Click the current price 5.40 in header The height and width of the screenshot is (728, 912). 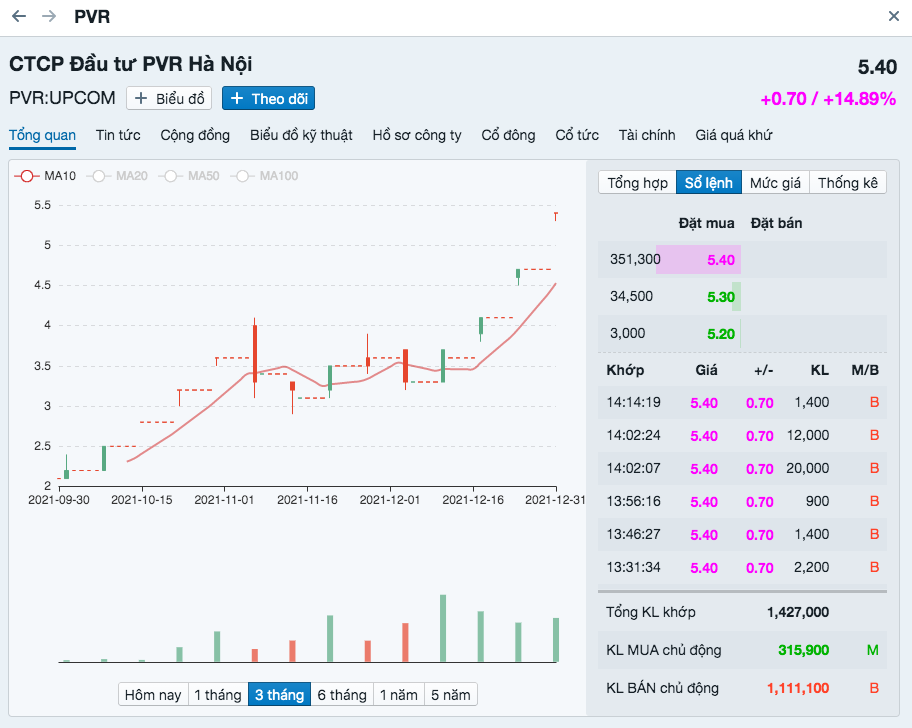[x=877, y=67]
